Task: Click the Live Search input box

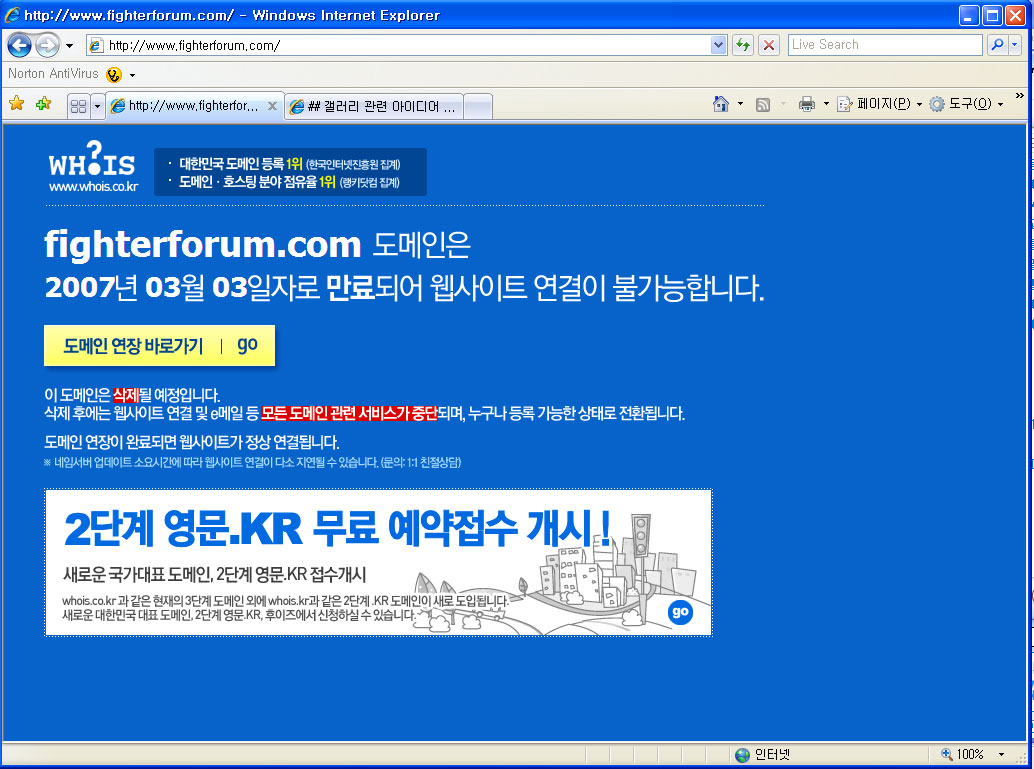Action: (885, 45)
